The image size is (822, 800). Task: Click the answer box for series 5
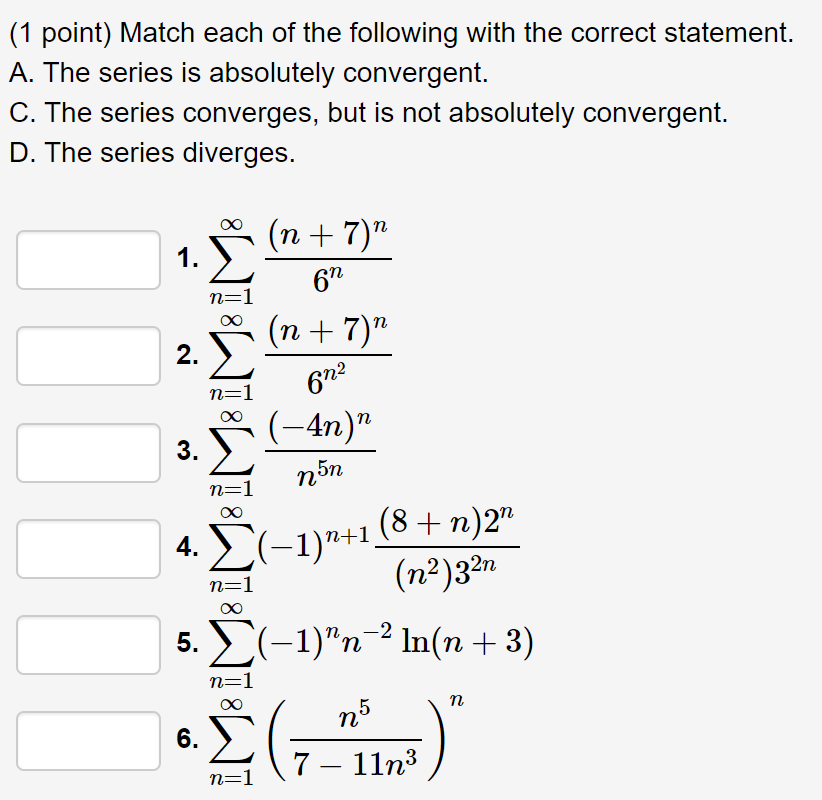coord(87,644)
